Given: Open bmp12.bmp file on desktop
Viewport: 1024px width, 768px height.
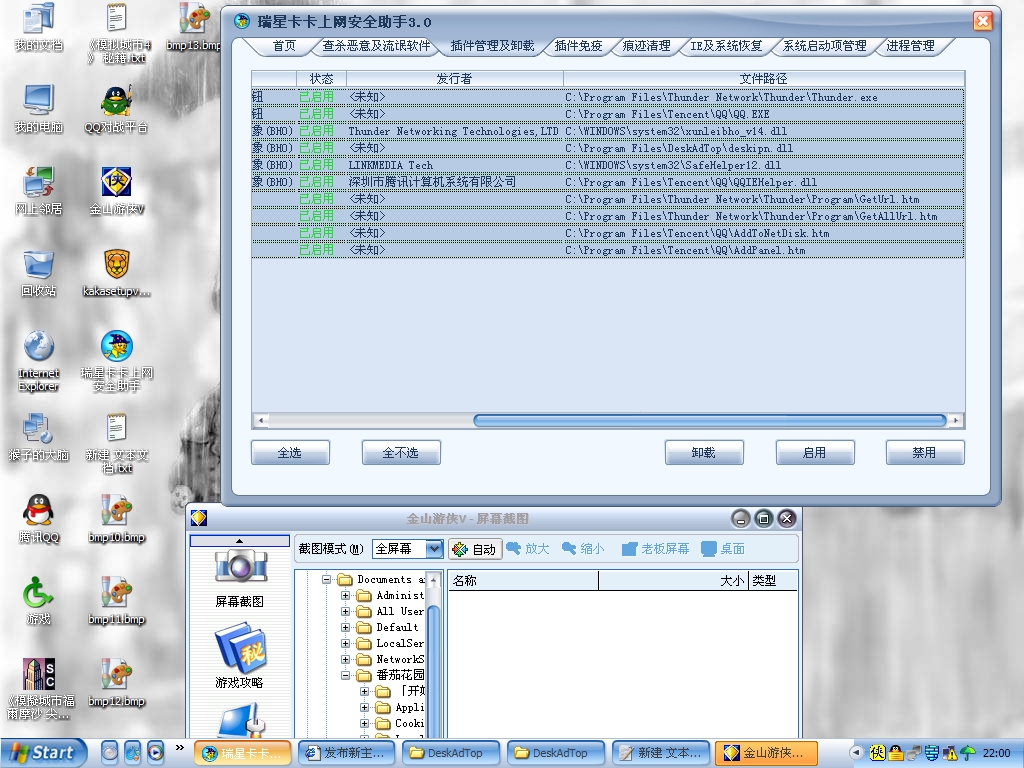Looking at the screenshot, I should pyautogui.click(x=116, y=683).
